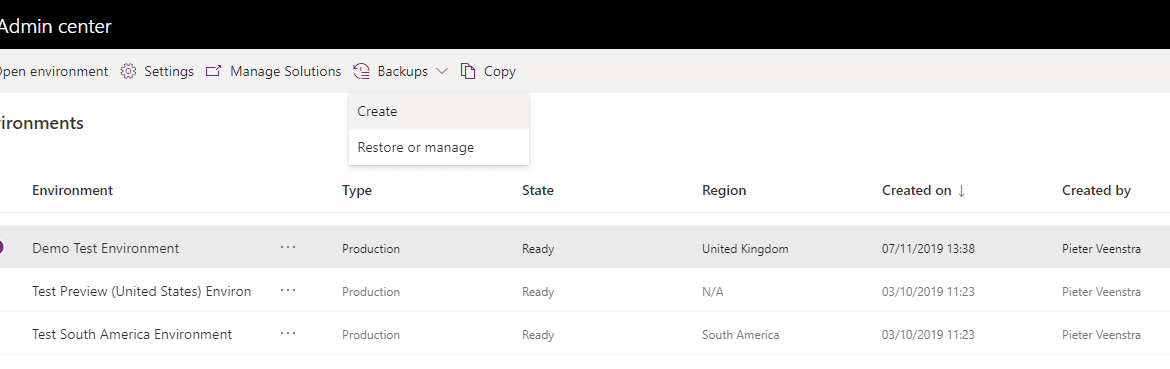Sort by the Region column header

(724, 190)
